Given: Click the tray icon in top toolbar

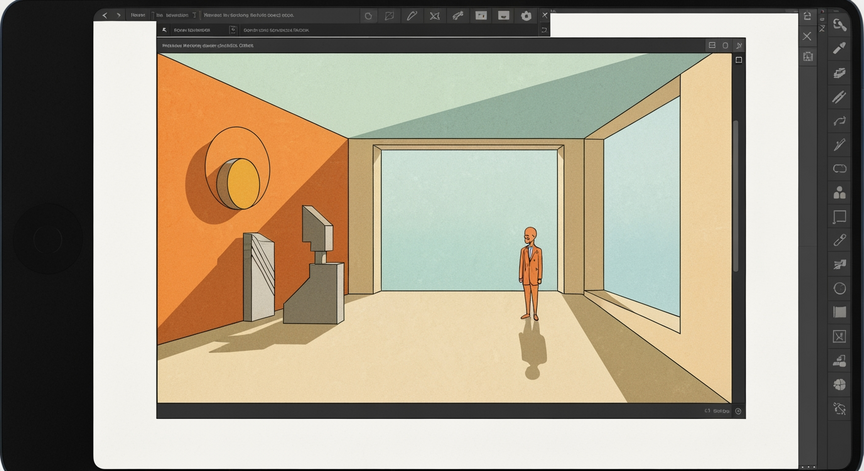Looking at the screenshot, I should [504, 15].
